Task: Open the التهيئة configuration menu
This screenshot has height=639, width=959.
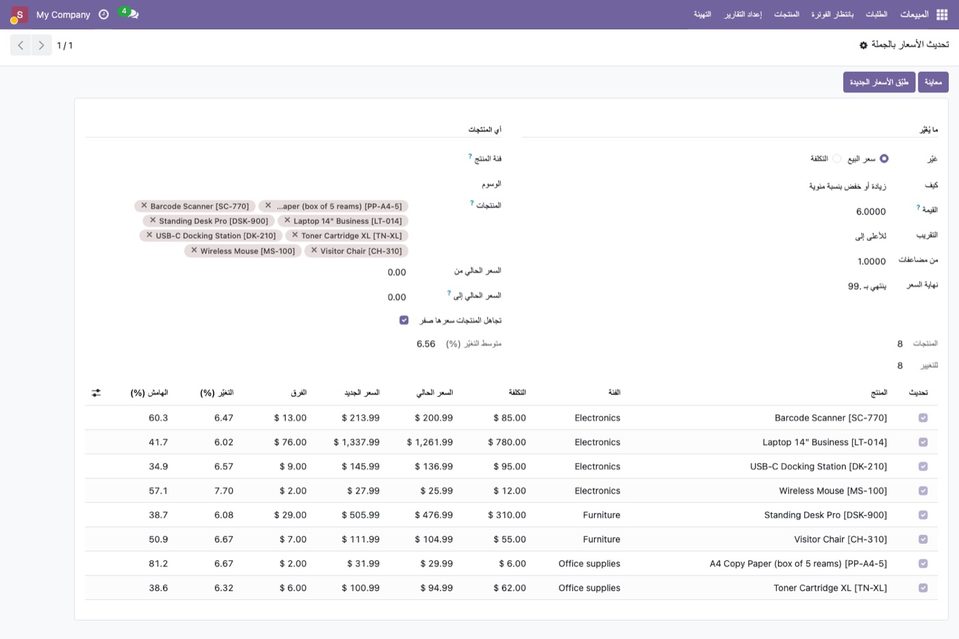Action: click(702, 14)
